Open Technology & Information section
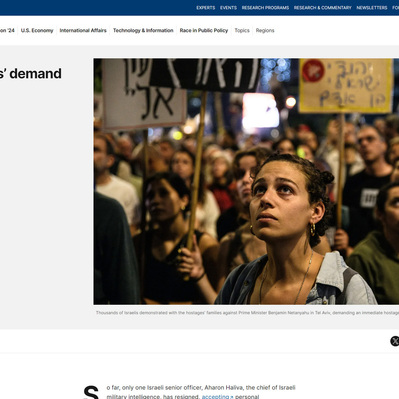The height and width of the screenshot is (399, 399). (143, 30)
